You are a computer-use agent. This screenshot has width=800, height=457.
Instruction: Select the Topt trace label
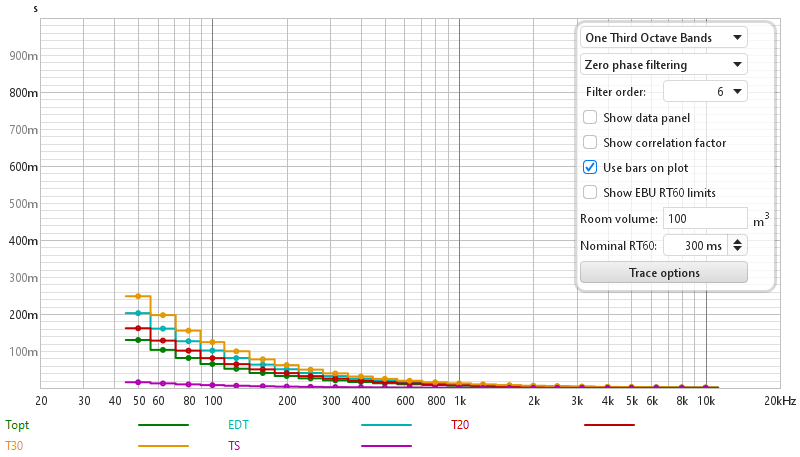pyautogui.click(x=17, y=425)
